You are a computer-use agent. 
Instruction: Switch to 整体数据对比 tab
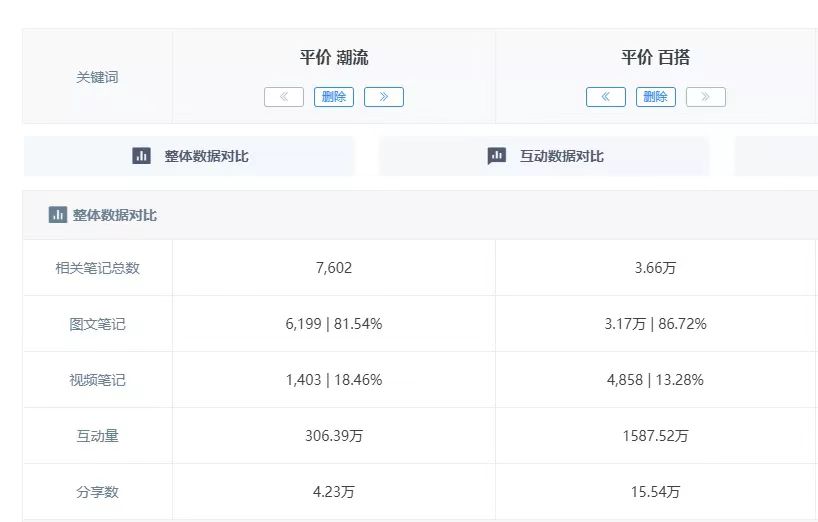[189, 156]
